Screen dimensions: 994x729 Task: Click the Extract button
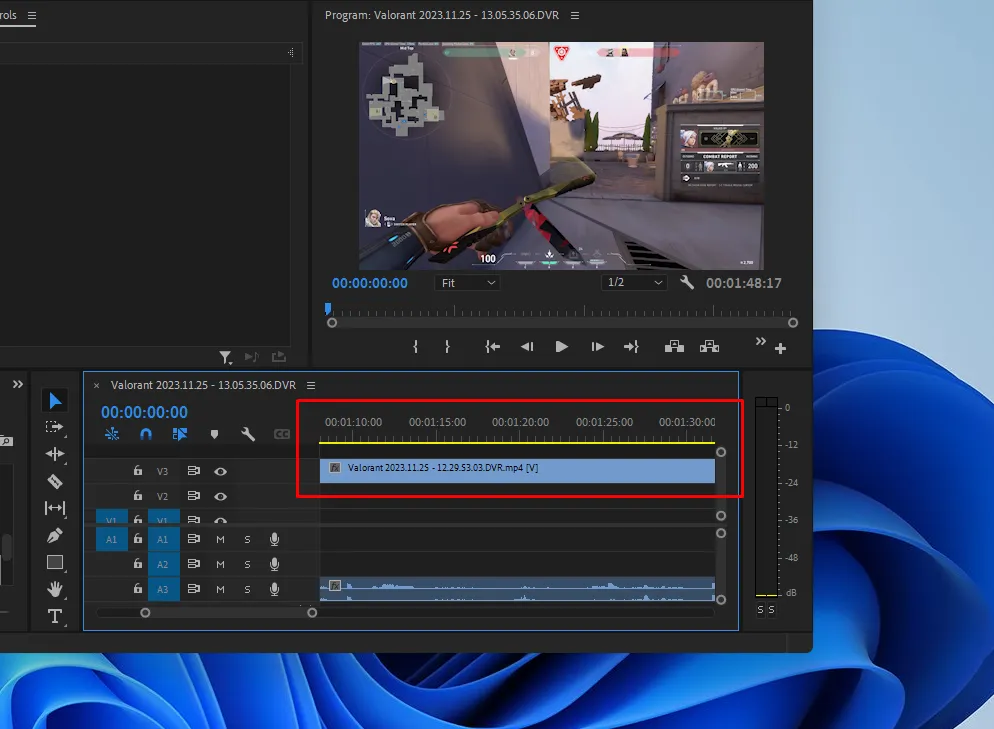709,346
